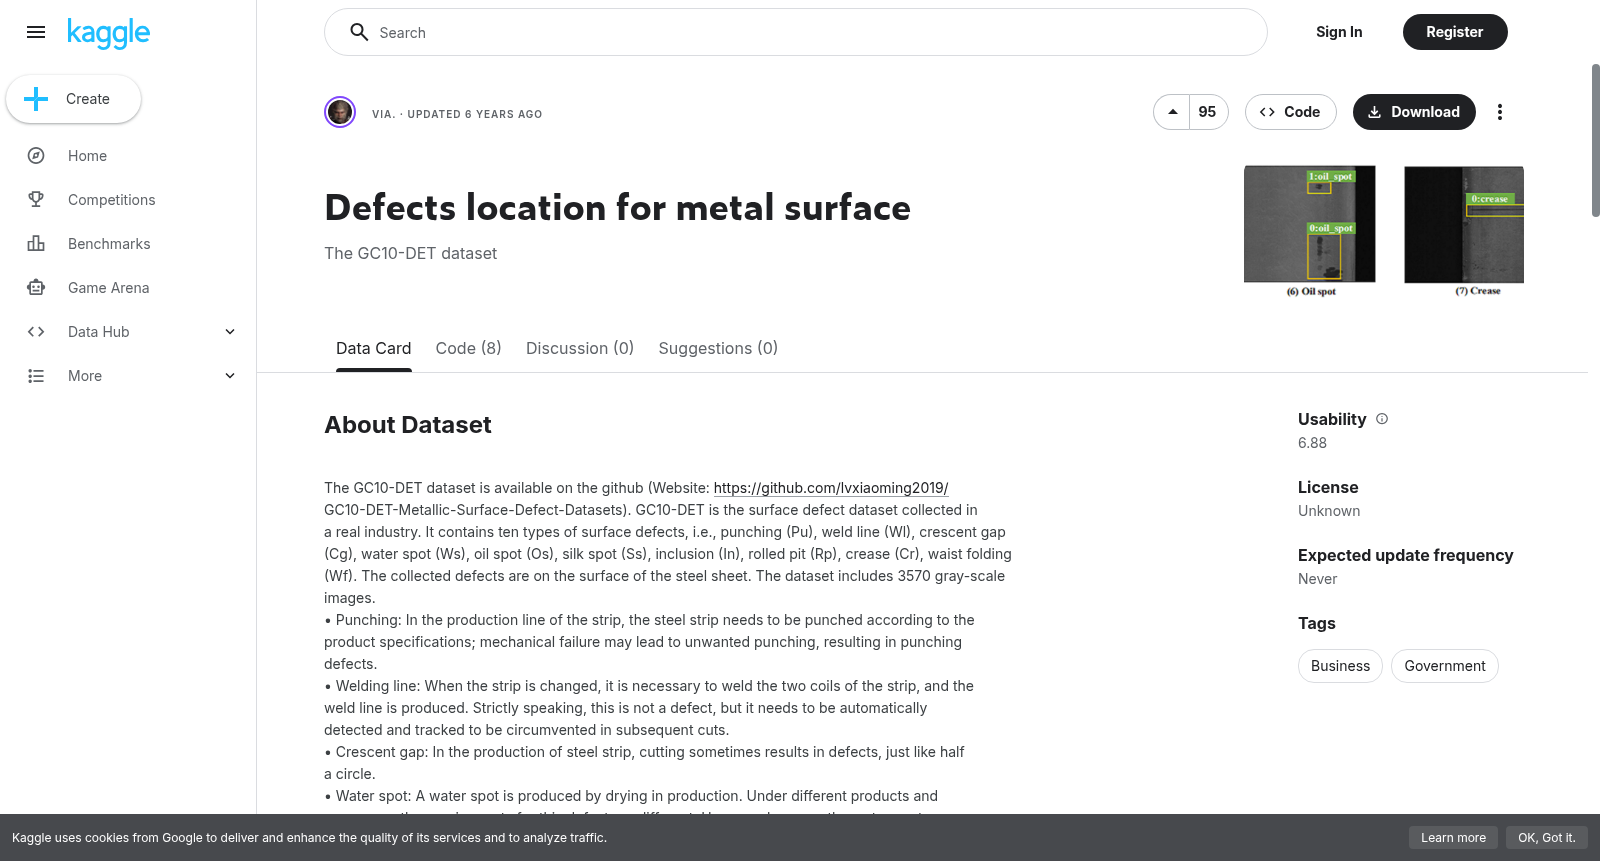Screen dimensions: 1600x861
Task: Upvote the dataset with arrow icon
Action: [x=1172, y=112]
